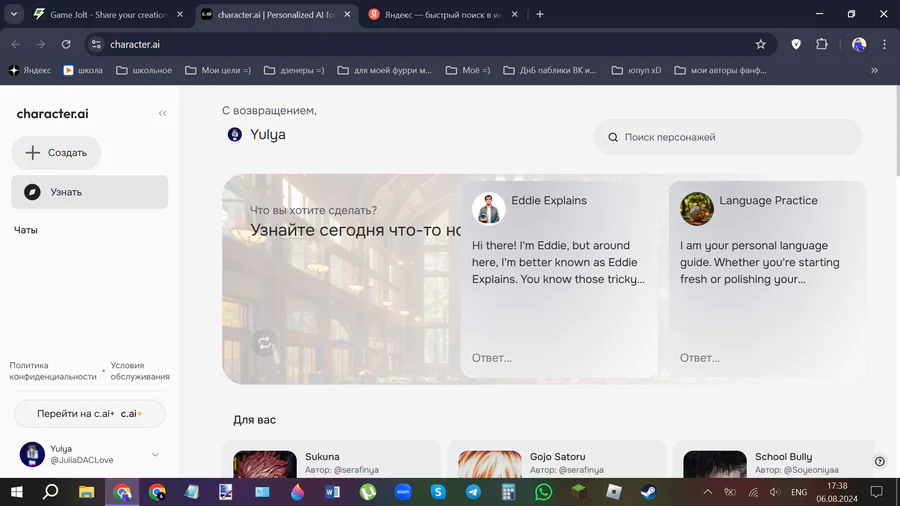This screenshot has width=900, height=506.
Task: Open the Eddie Explains card
Action: [x=558, y=279]
